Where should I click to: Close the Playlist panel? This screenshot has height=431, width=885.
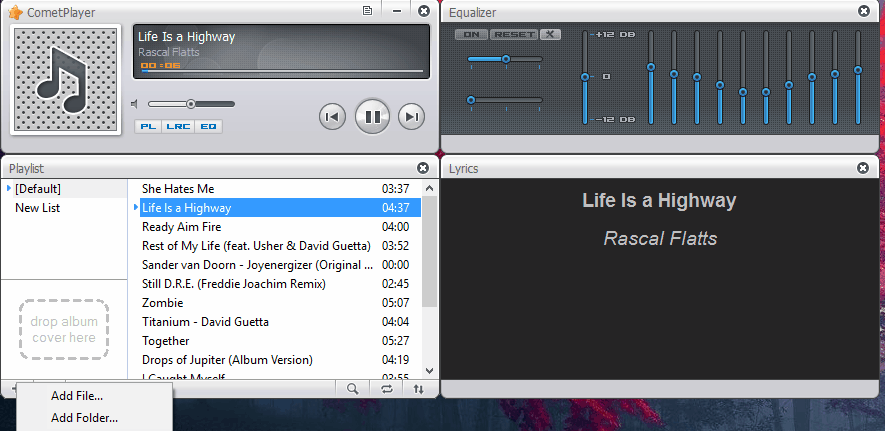pos(423,168)
